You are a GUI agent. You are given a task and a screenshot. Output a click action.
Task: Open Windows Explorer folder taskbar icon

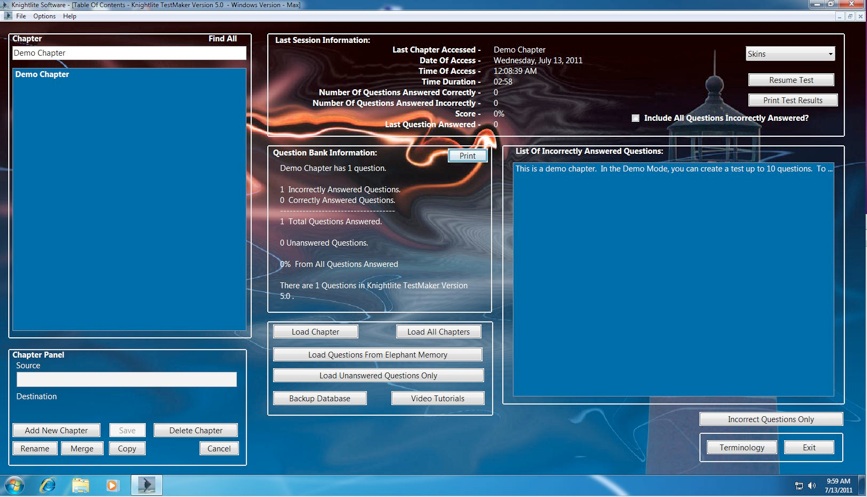click(80, 485)
